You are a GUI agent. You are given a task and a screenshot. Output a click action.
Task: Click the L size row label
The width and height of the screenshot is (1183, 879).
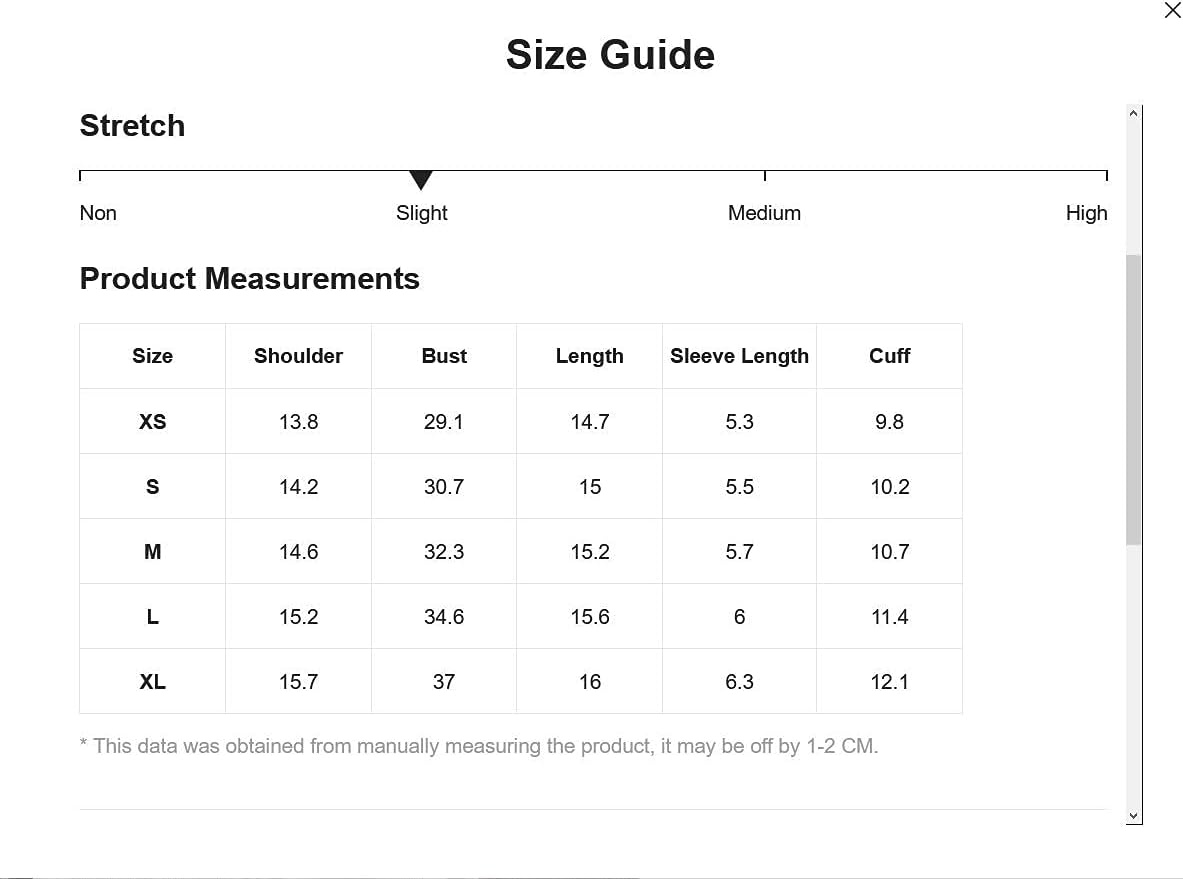point(152,617)
